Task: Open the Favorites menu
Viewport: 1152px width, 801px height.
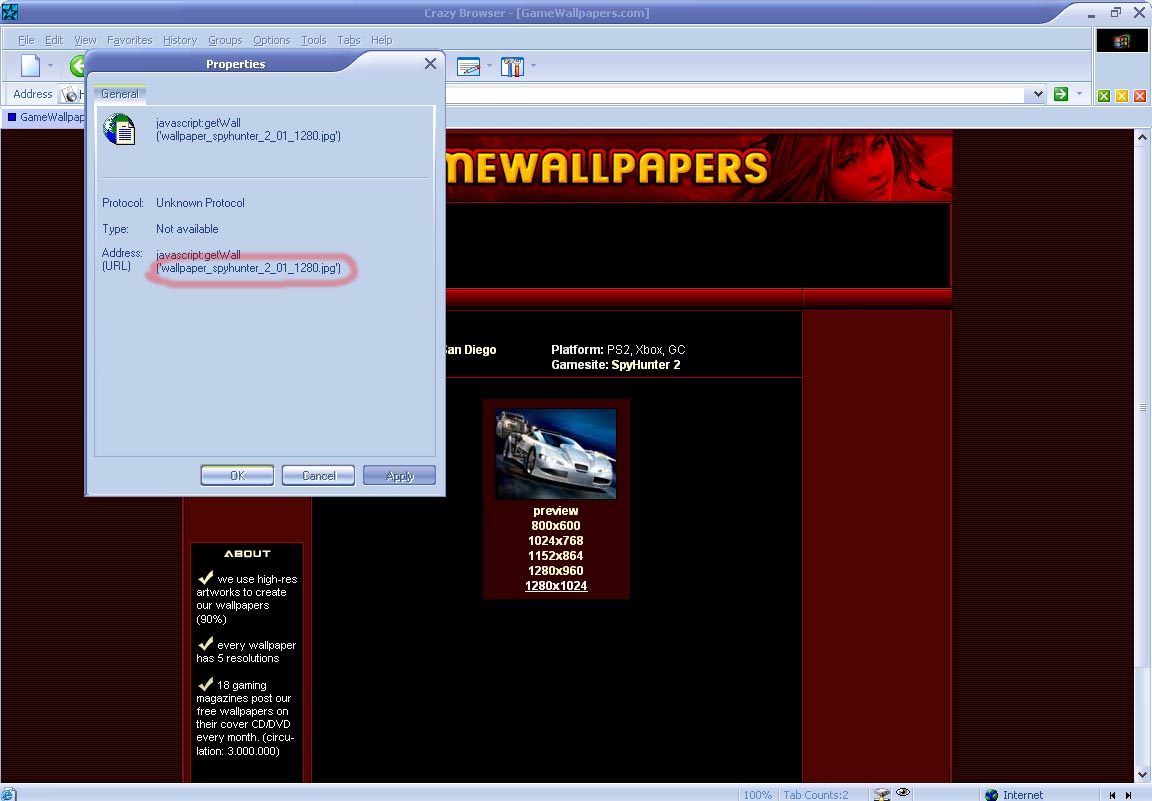Action: pos(129,40)
